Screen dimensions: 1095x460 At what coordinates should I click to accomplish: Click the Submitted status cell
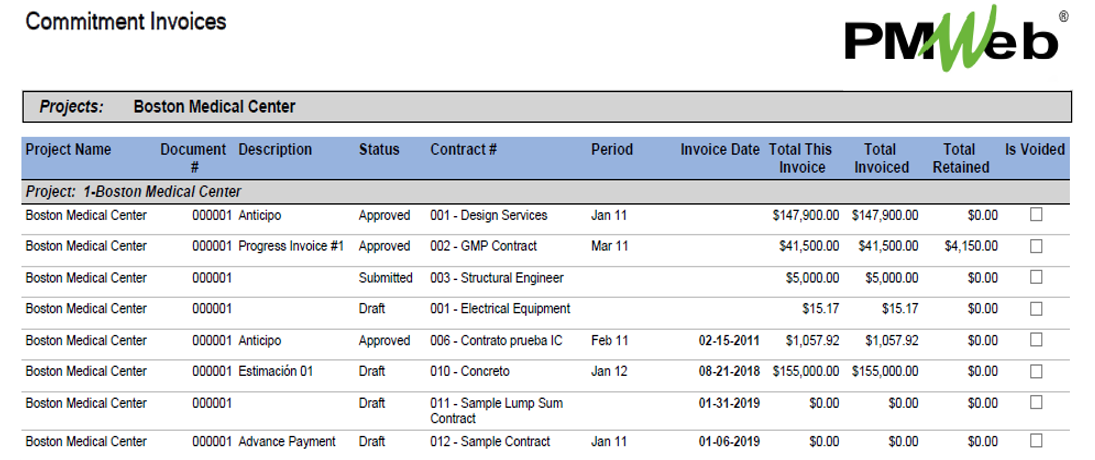pos(385,278)
